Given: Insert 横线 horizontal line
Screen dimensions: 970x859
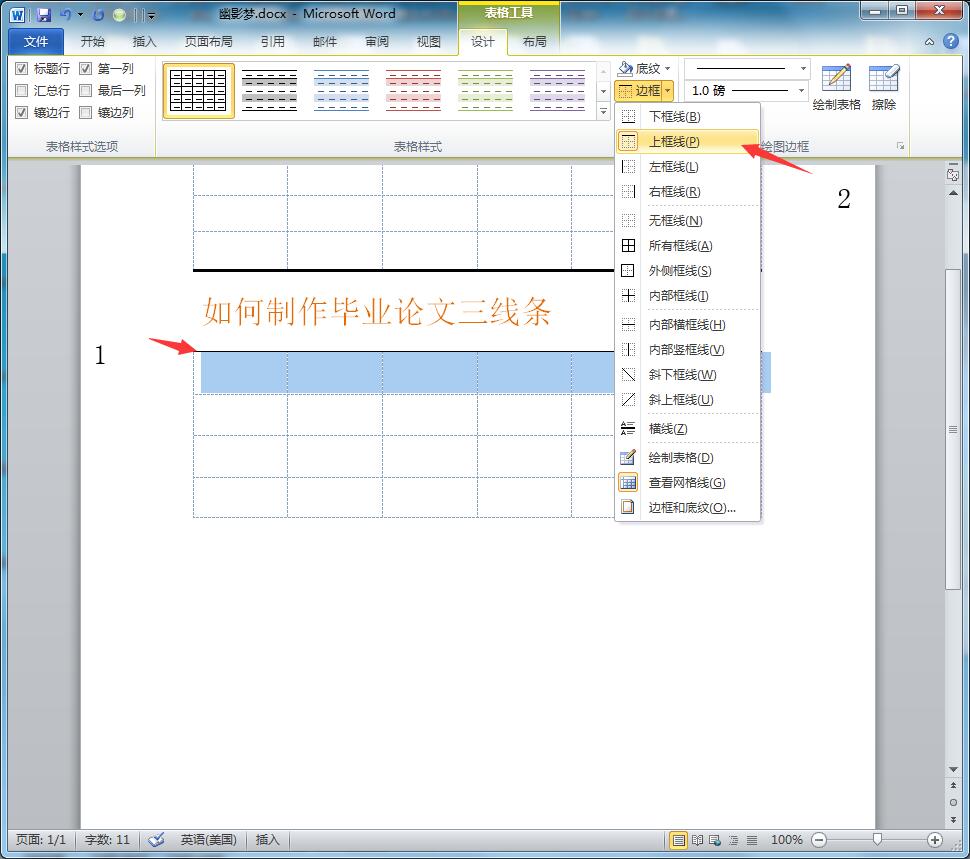Looking at the screenshot, I should [688, 429].
